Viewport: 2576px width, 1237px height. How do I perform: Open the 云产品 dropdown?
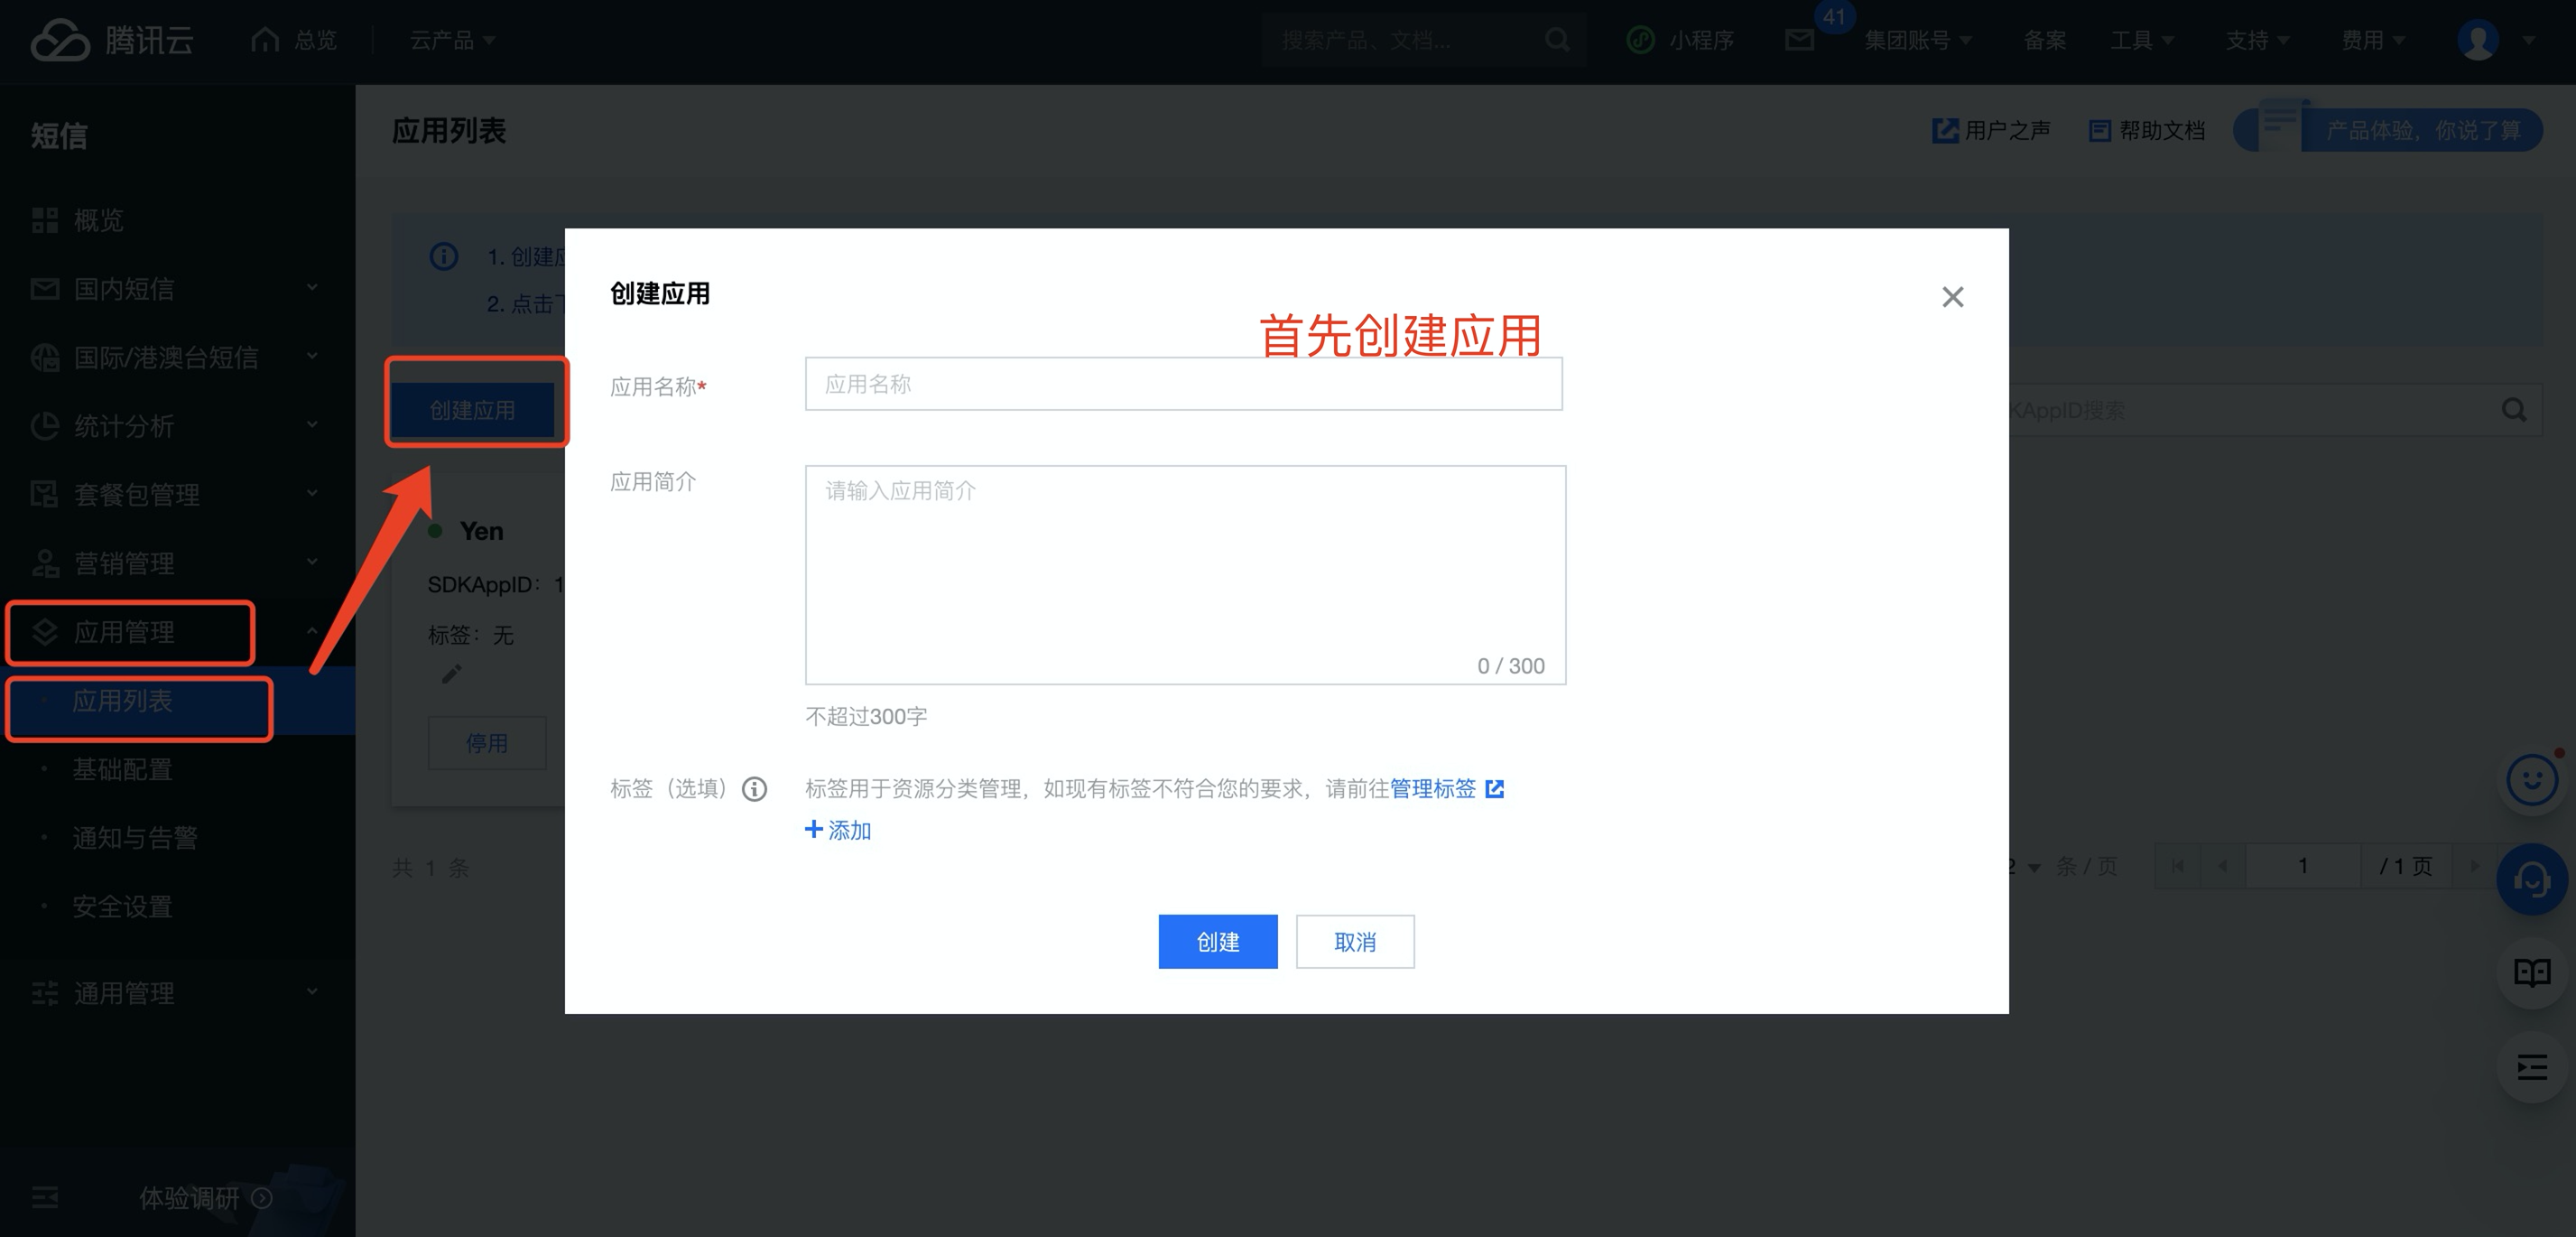(452, 40)
